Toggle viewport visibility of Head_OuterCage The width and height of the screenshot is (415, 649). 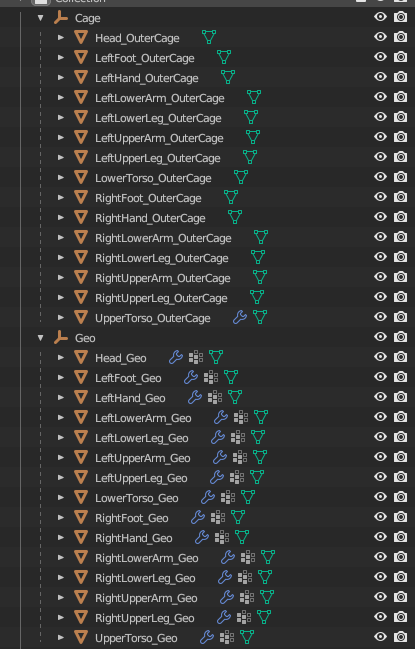click(x=380, y=37)
